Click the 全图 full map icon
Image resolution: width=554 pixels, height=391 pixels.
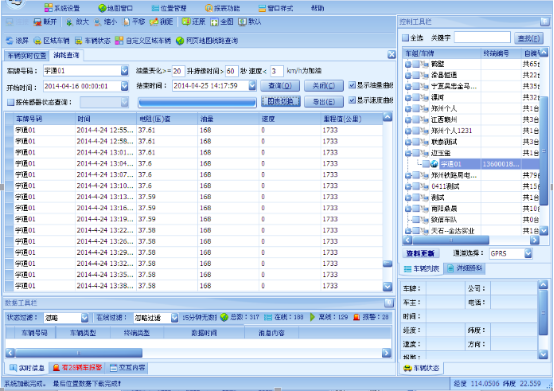214,22
